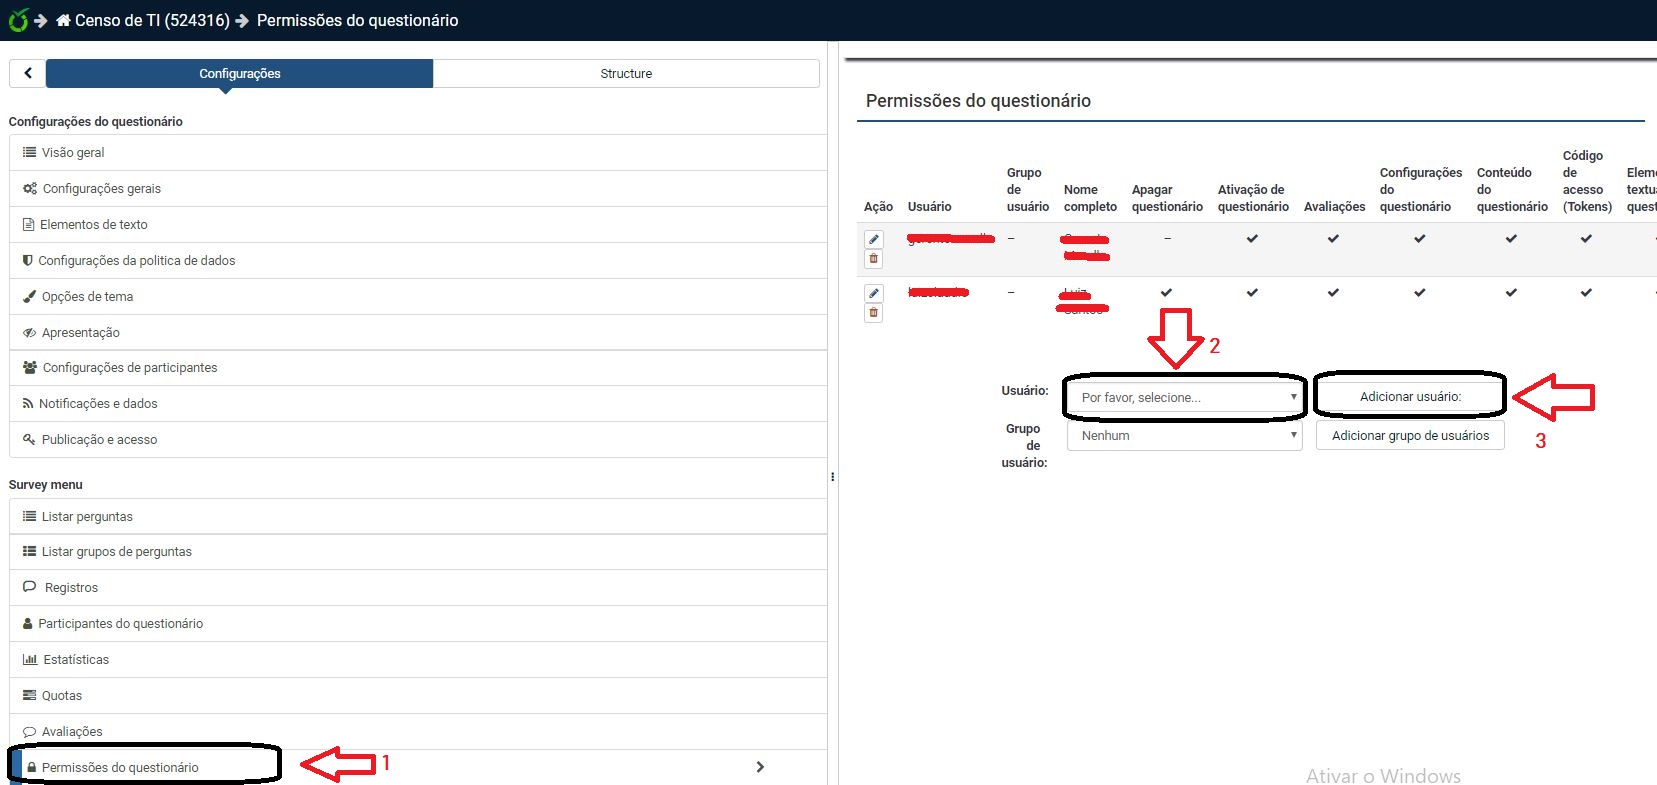This screenshot has width=1657, height=785.
Task: Click Código de acesso (Tokens) column header
Action: click(x=1587, y=181)
